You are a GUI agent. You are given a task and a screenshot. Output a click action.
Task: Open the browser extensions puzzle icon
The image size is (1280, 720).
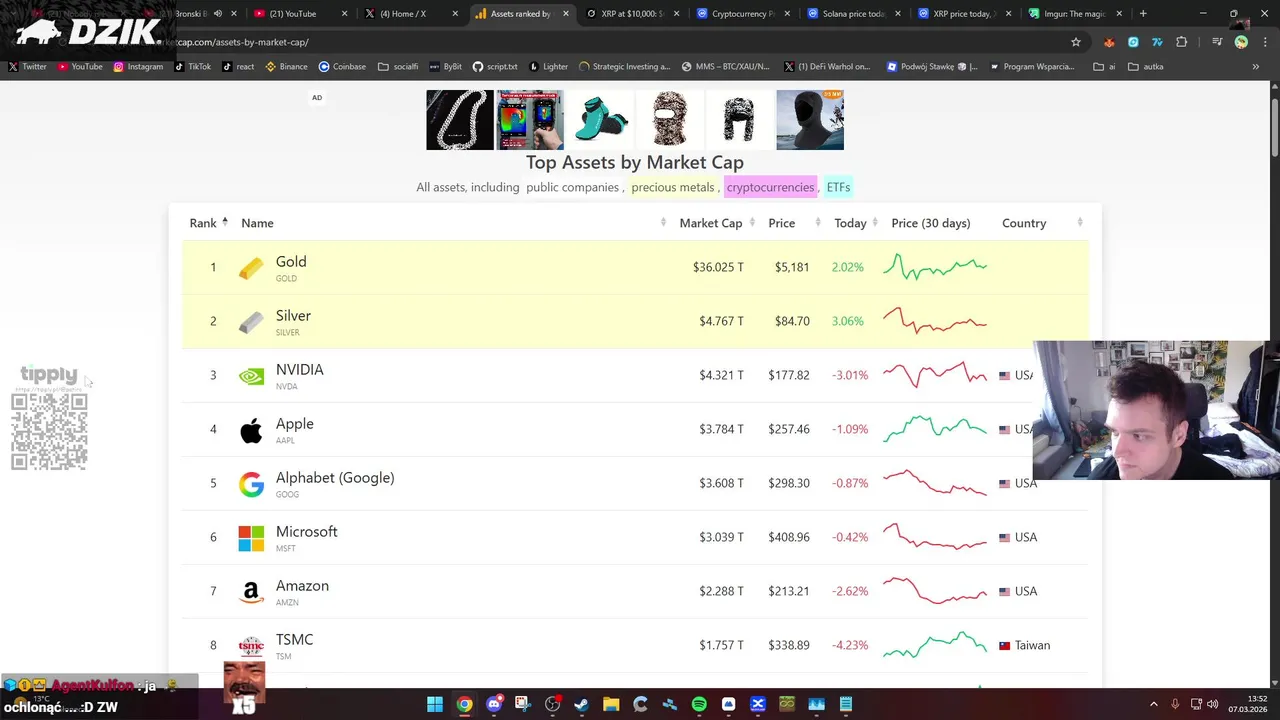coord(1181,42)
